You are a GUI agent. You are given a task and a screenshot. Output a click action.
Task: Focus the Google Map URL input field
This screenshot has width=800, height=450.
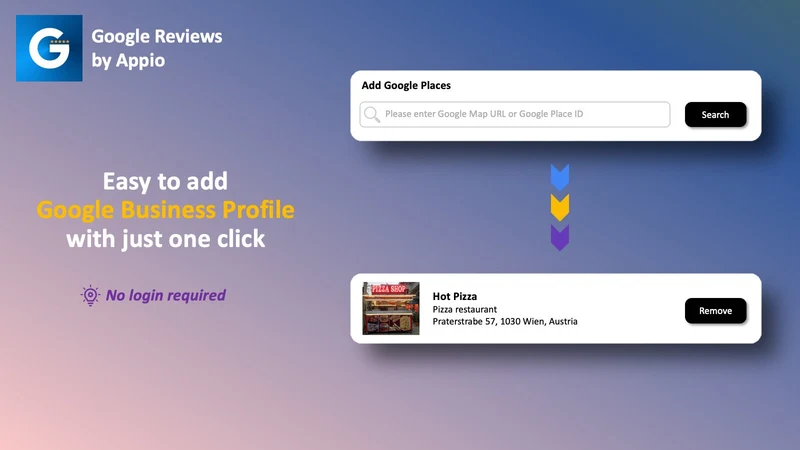515,114
